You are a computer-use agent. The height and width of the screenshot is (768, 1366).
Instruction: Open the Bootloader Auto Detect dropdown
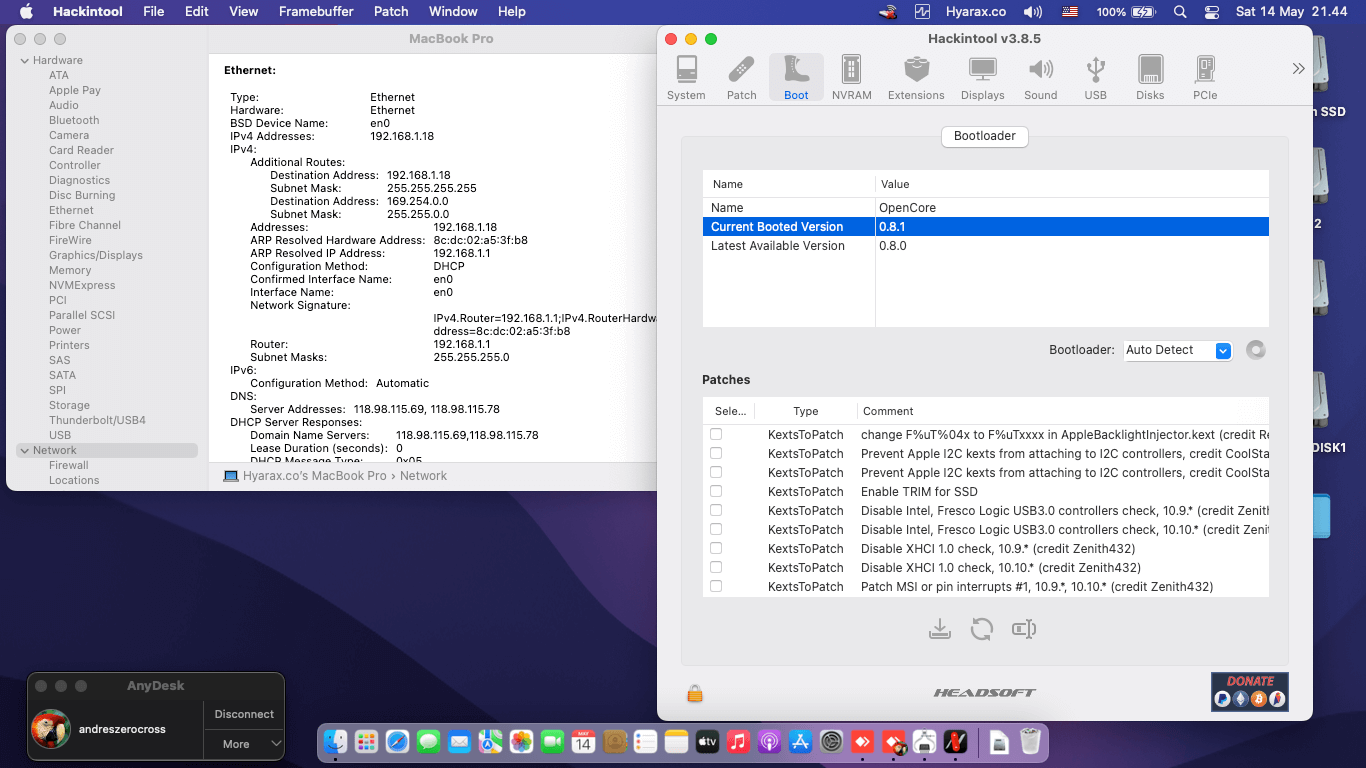tap(1178, 350)
